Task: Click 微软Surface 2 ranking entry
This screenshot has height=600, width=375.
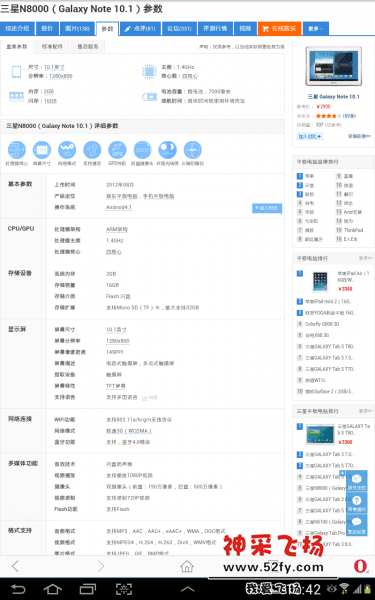Action: 329,391
